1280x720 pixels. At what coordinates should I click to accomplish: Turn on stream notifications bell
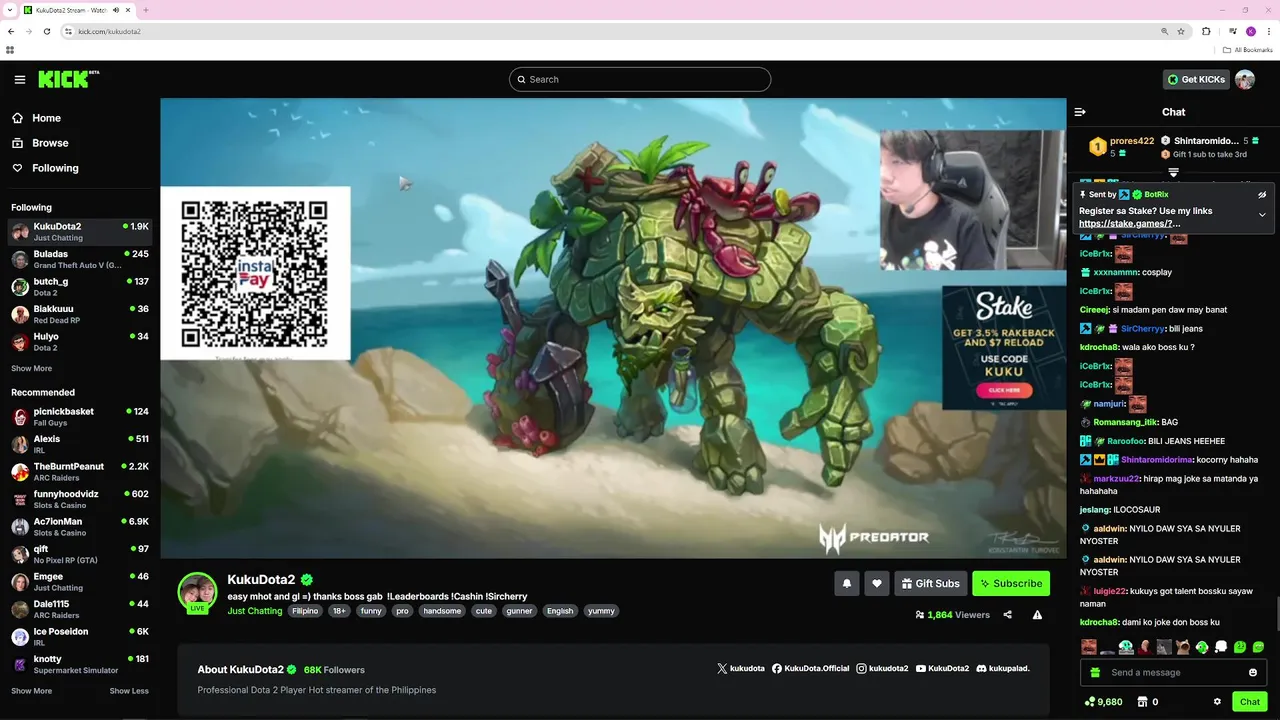coord(847,583)
